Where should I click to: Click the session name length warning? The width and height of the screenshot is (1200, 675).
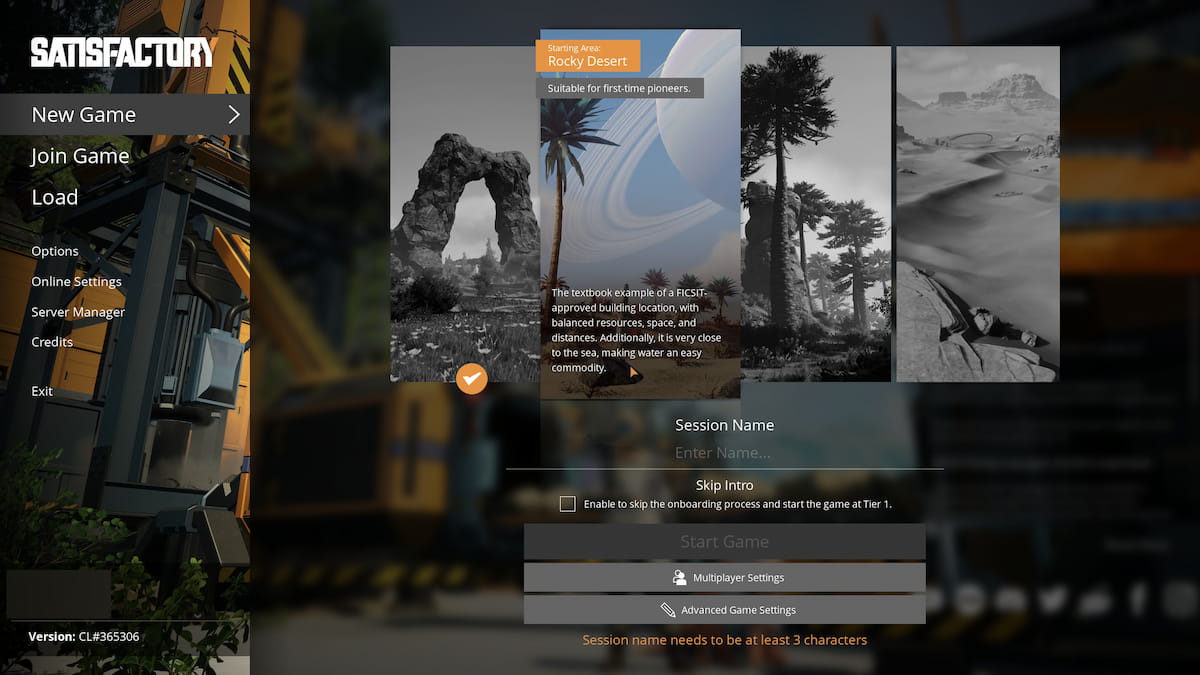(725, 640)
